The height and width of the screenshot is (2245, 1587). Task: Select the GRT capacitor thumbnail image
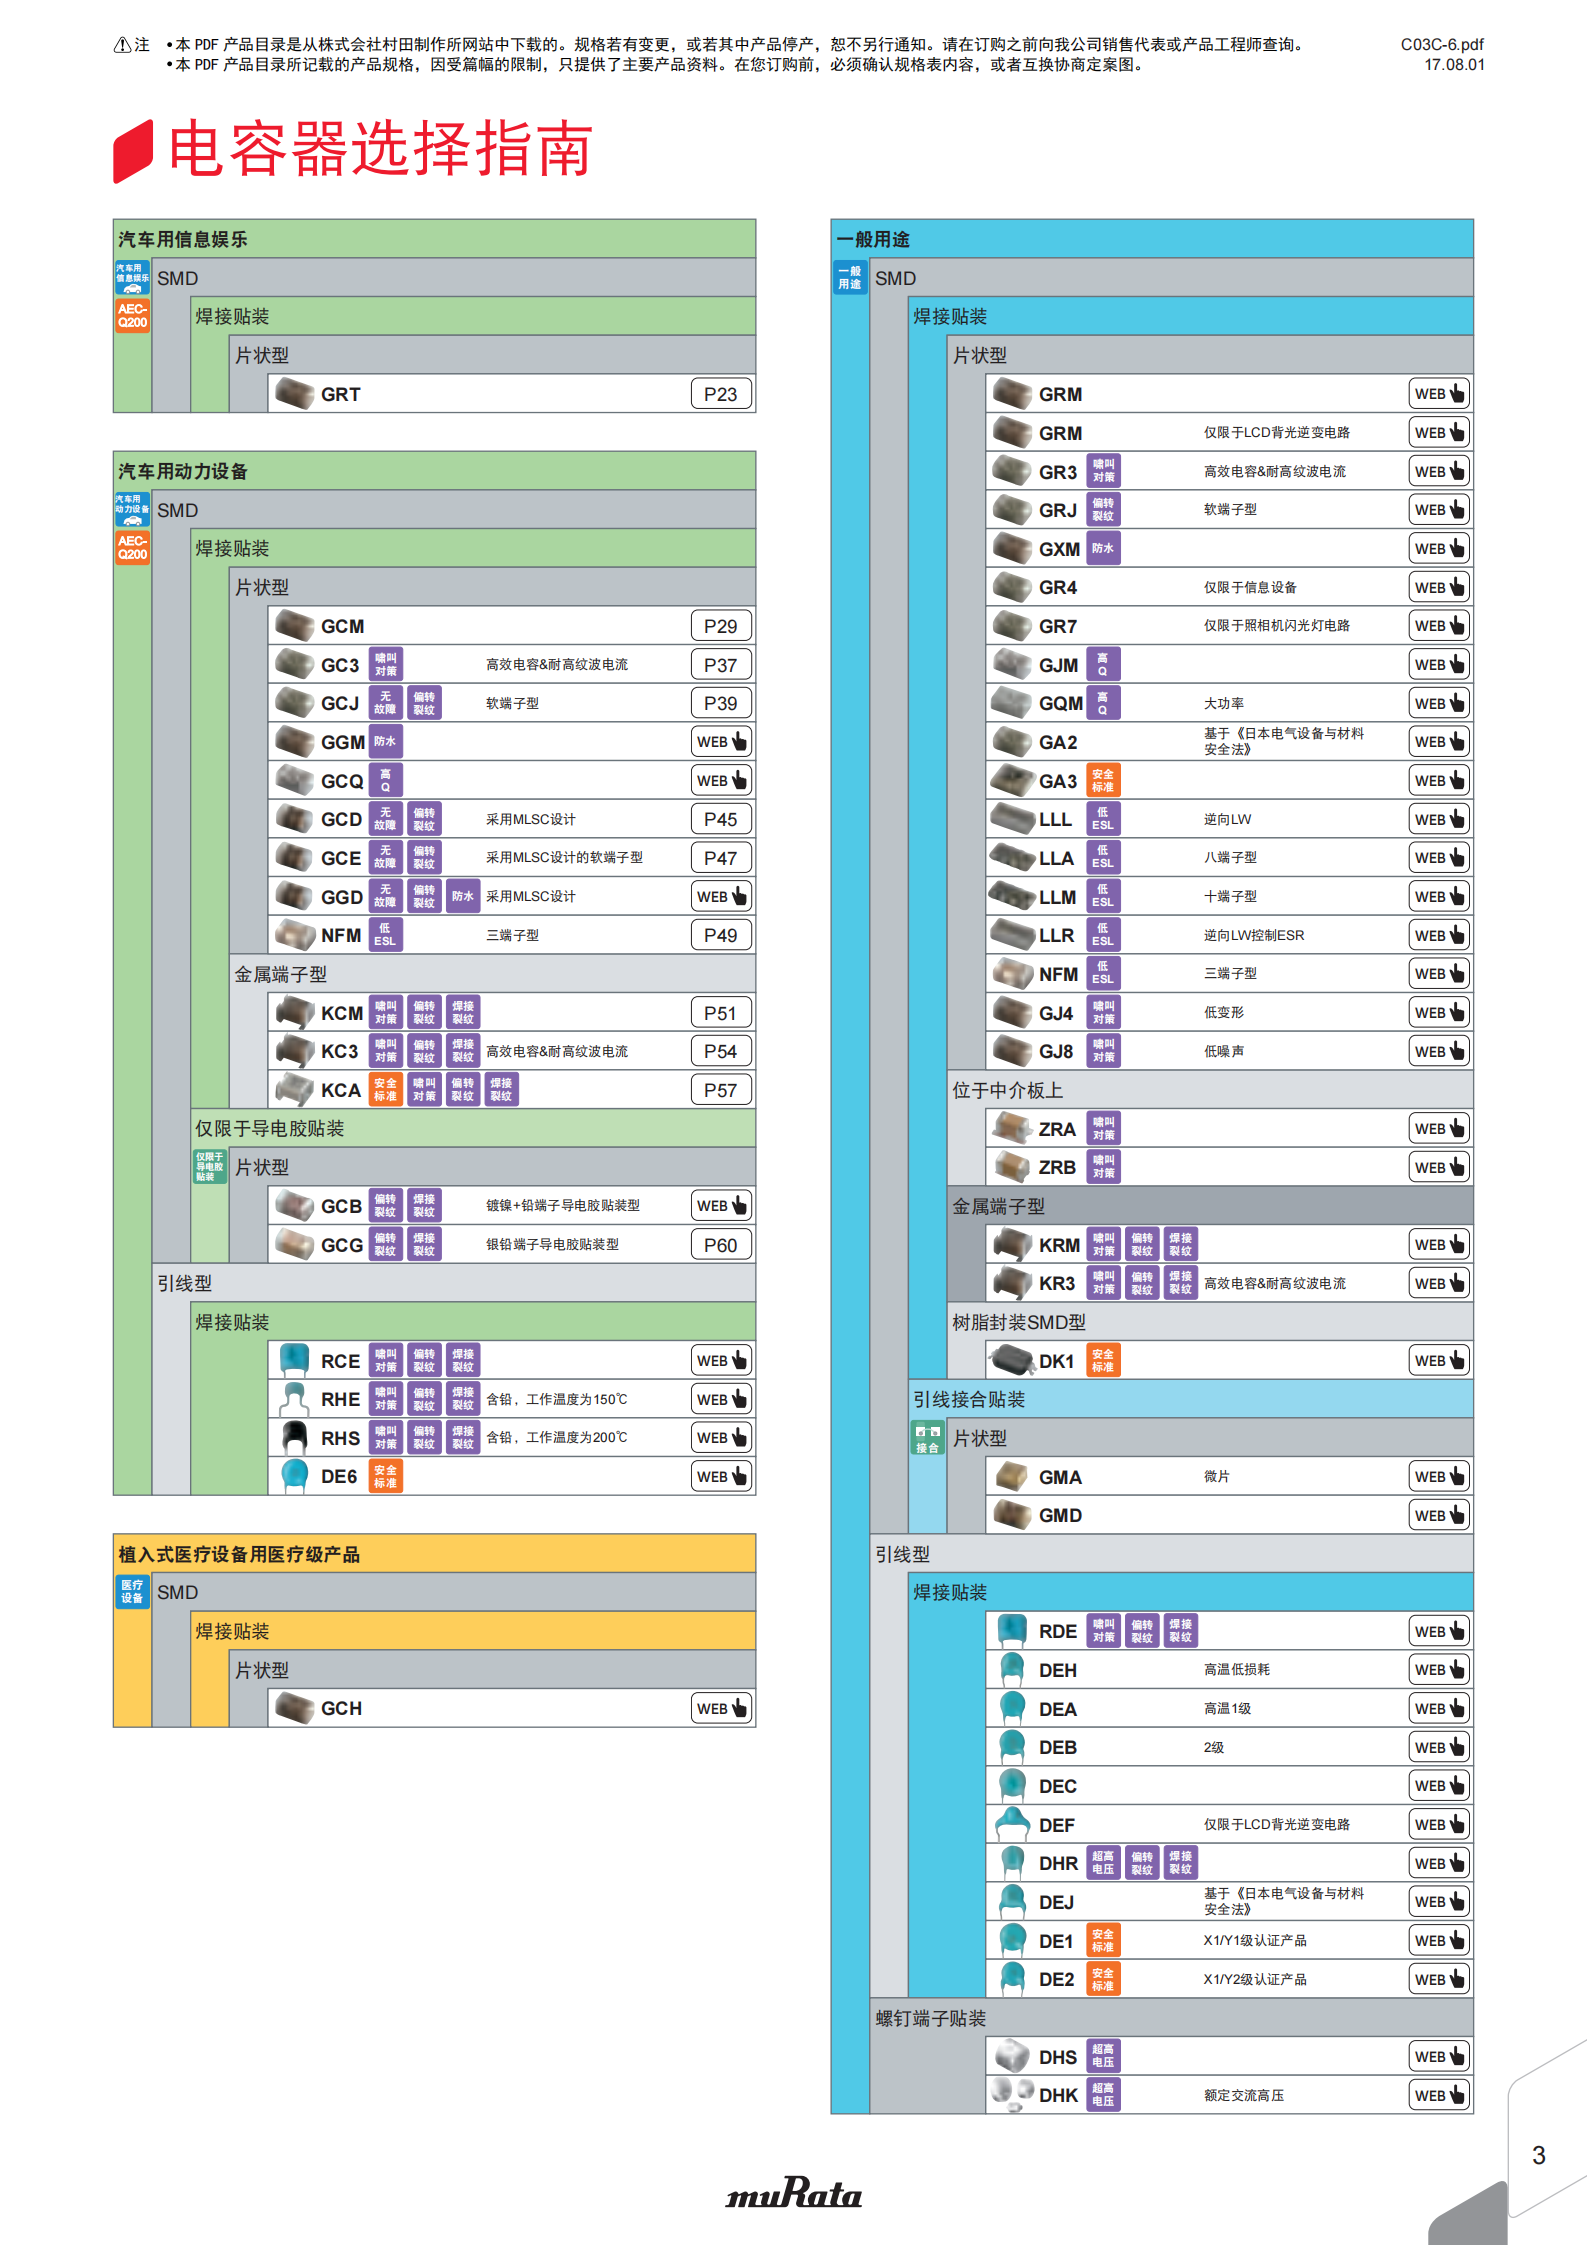point(294,394)
